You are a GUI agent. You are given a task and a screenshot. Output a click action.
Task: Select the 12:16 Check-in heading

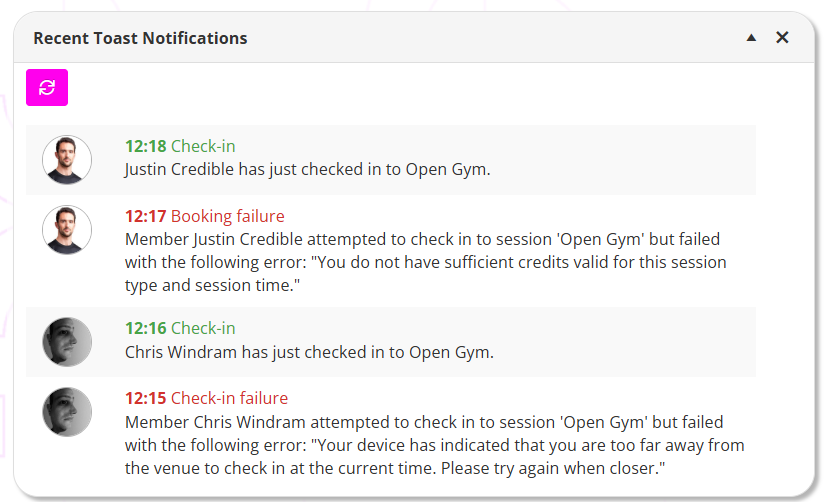[x=180, y=328]
